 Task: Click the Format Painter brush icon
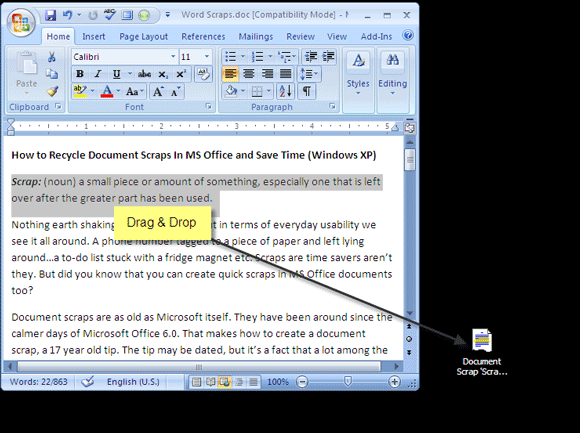pyautogui.click(x=52, y=91)
